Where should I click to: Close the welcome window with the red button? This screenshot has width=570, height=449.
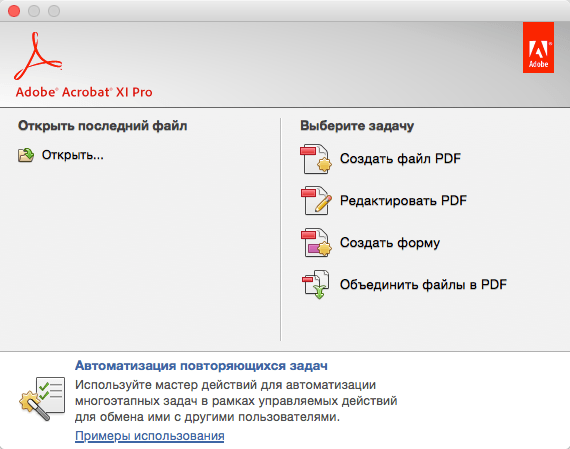tap(14, 11)
